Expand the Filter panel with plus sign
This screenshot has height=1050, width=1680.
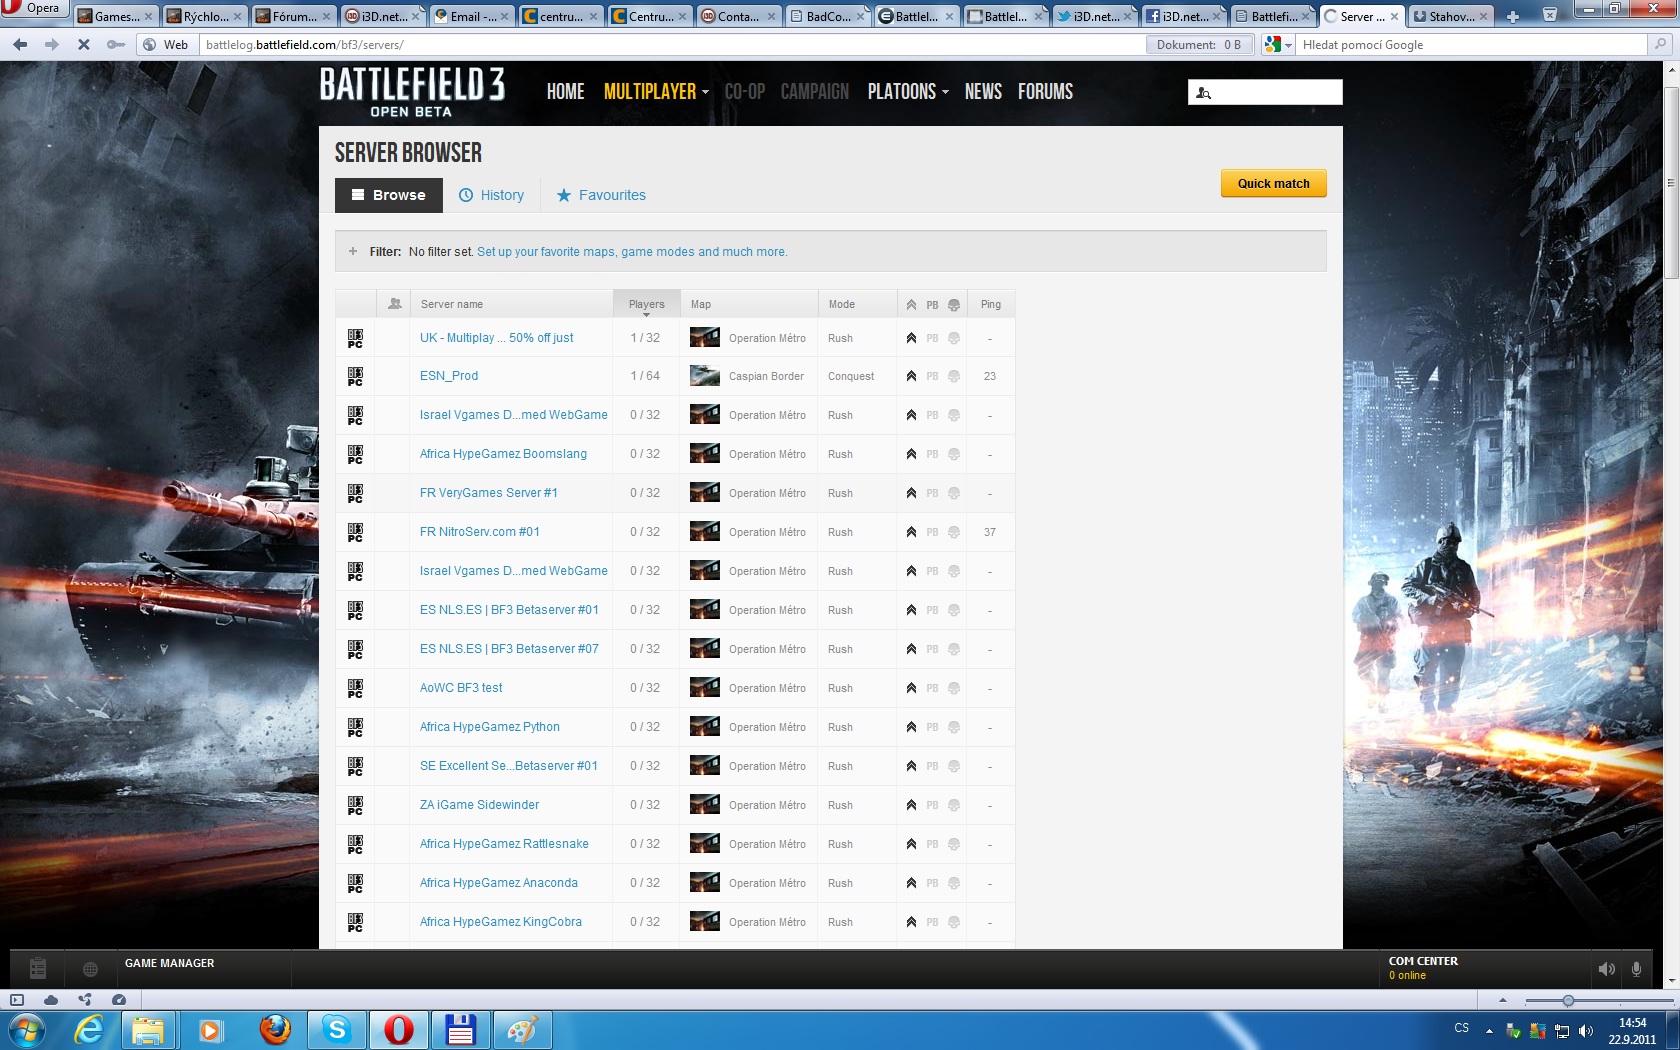click(353, 252)
